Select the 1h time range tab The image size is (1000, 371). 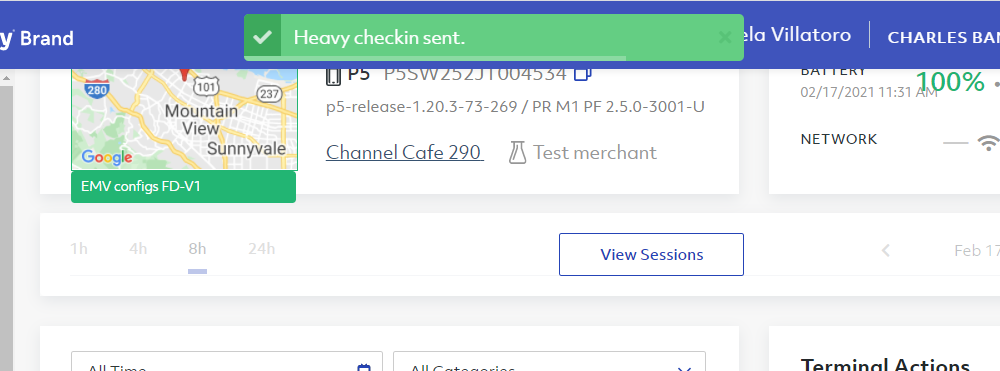pos(79,249)
